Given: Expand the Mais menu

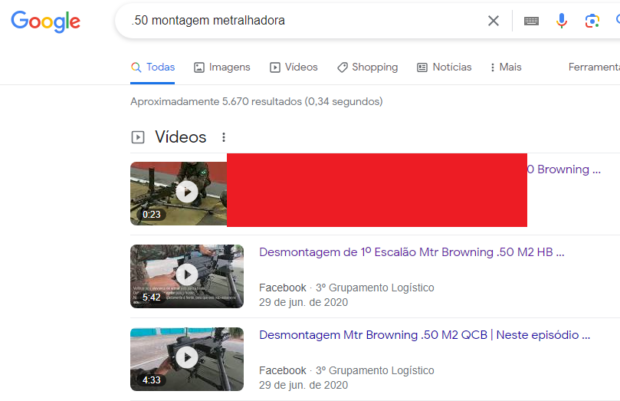Looking at the screenshot, I should point(506,67).
